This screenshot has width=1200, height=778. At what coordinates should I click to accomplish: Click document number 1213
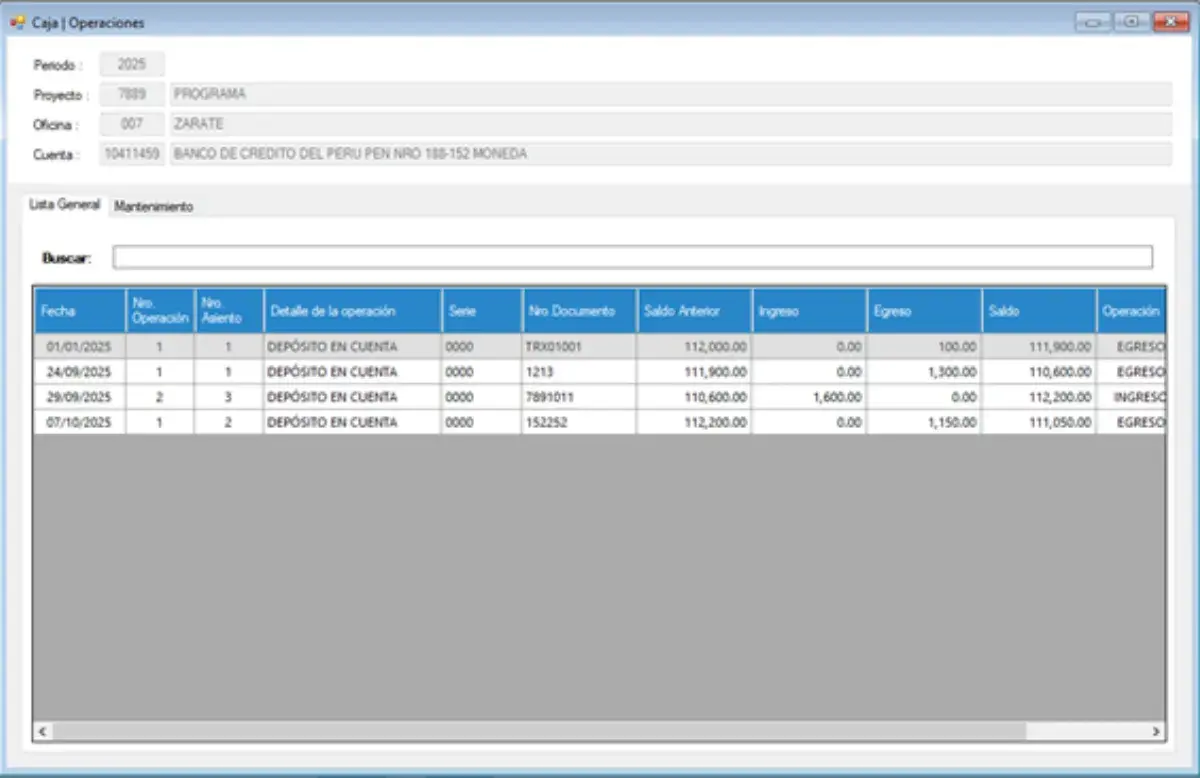point(540,372)
